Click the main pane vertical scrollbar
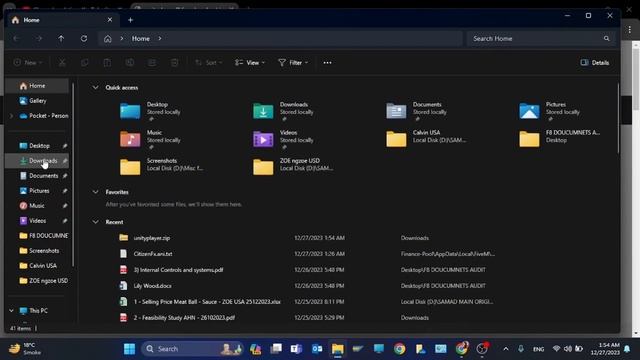640x360 pixels. coord(618,118)
